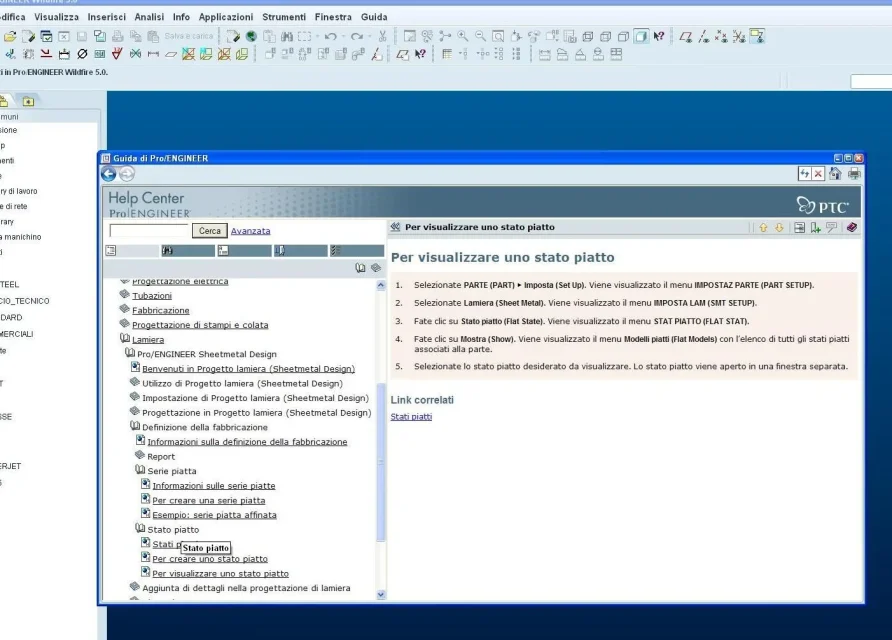Click the help search text field
The image size is (892, 640).
(149, 230)
